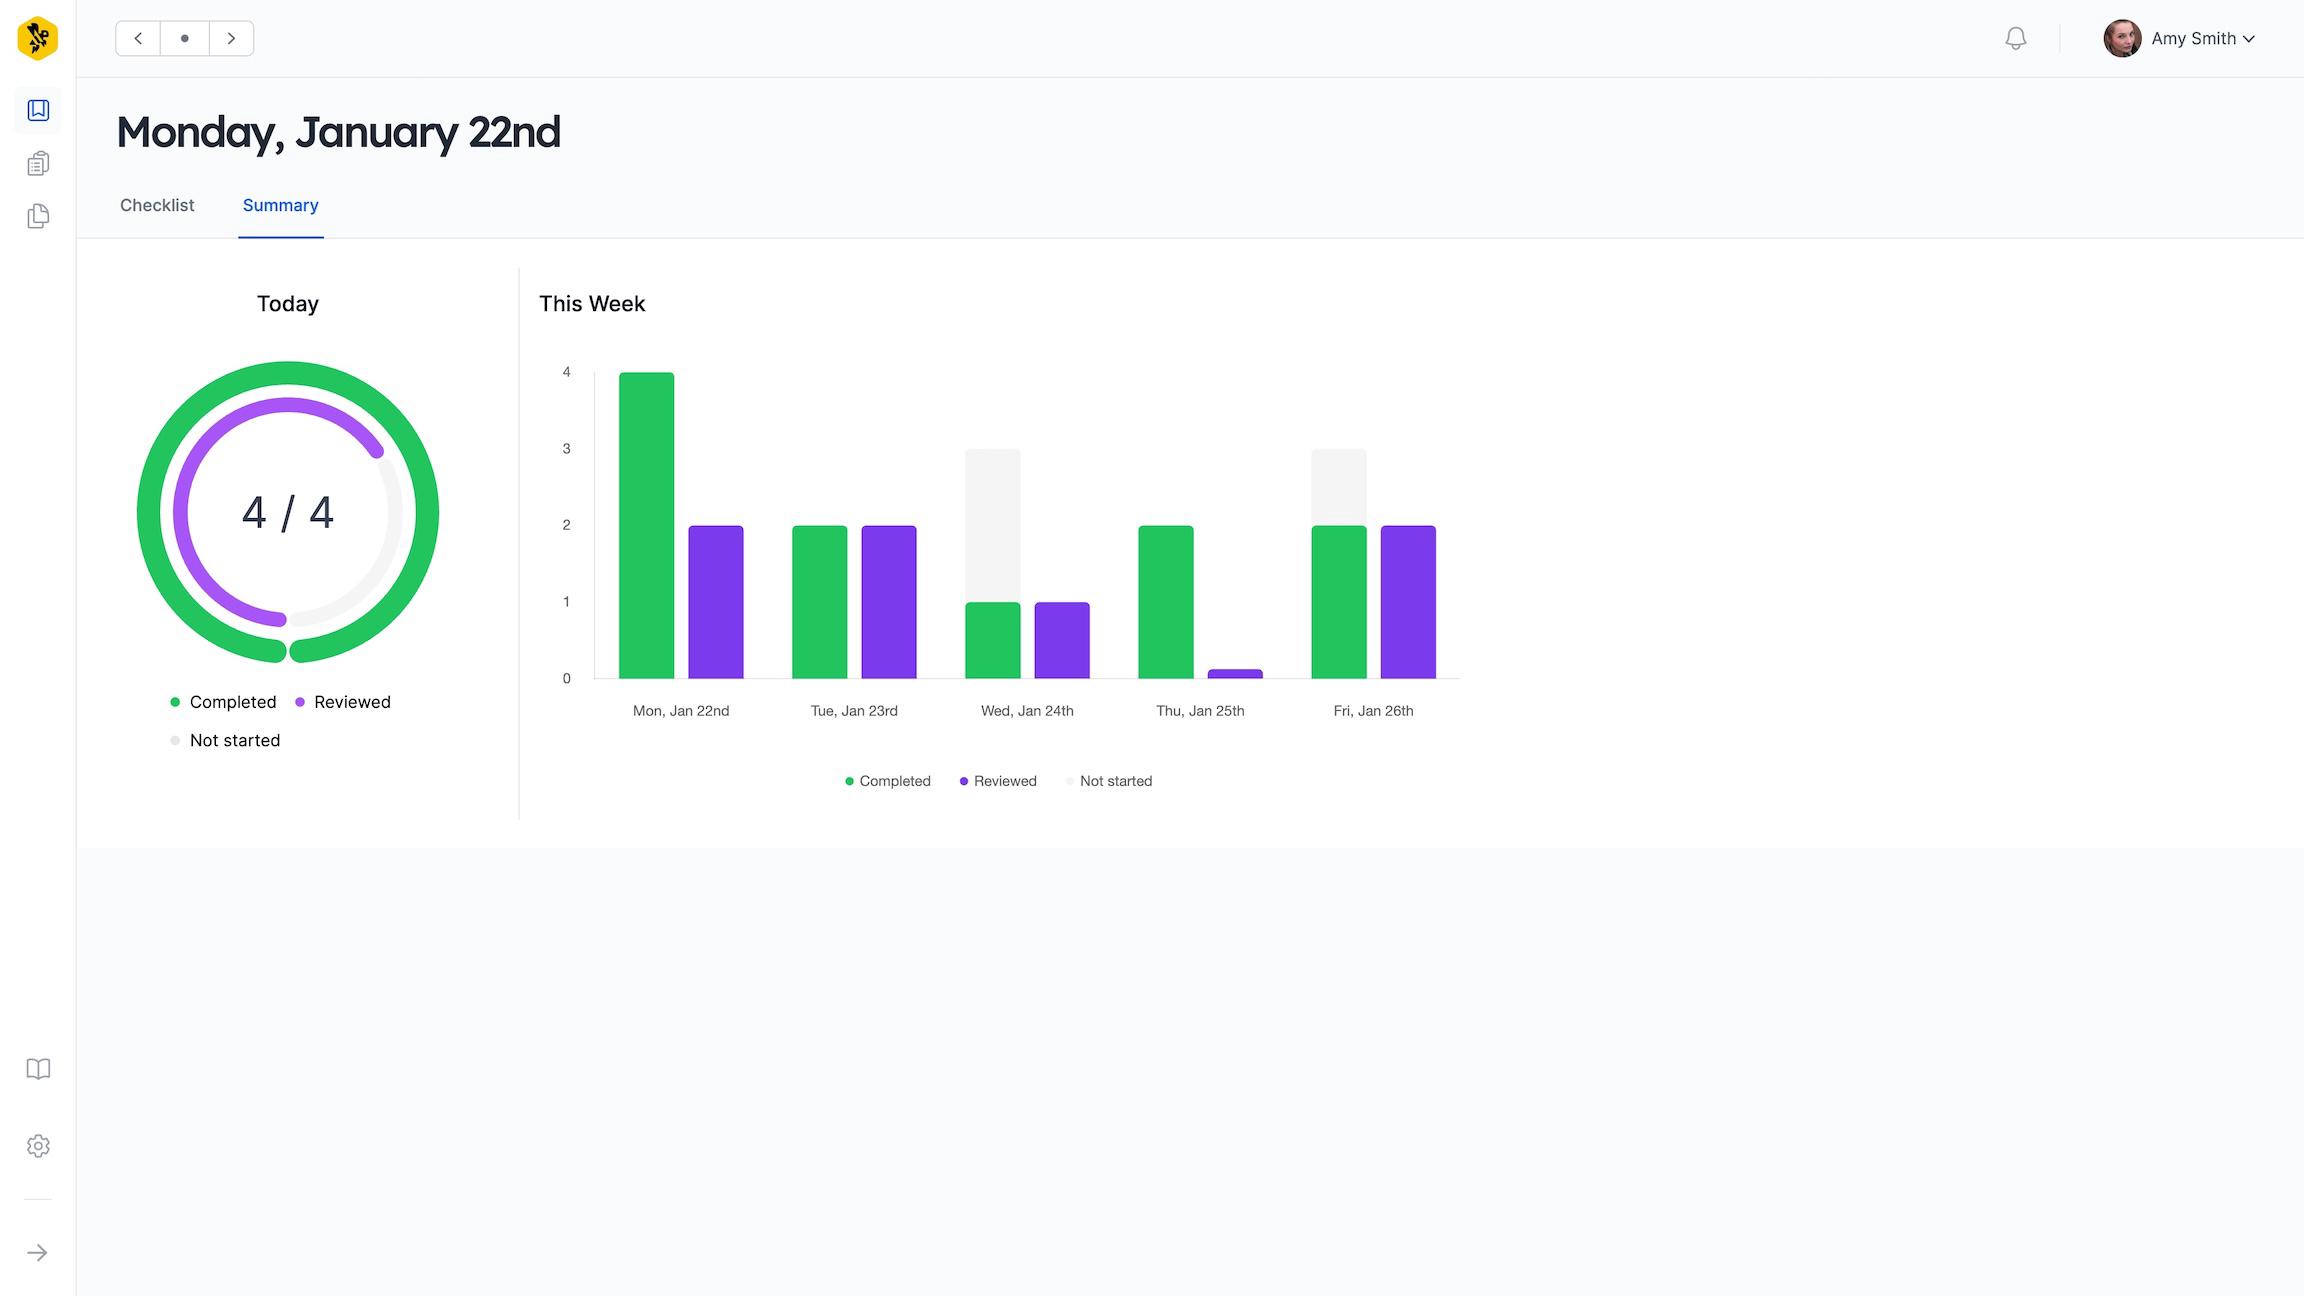The height and width of the screenshot is (1296, 2304).
Task: Open the clipboard checklist sidebar icon
Action: point(38,163)
